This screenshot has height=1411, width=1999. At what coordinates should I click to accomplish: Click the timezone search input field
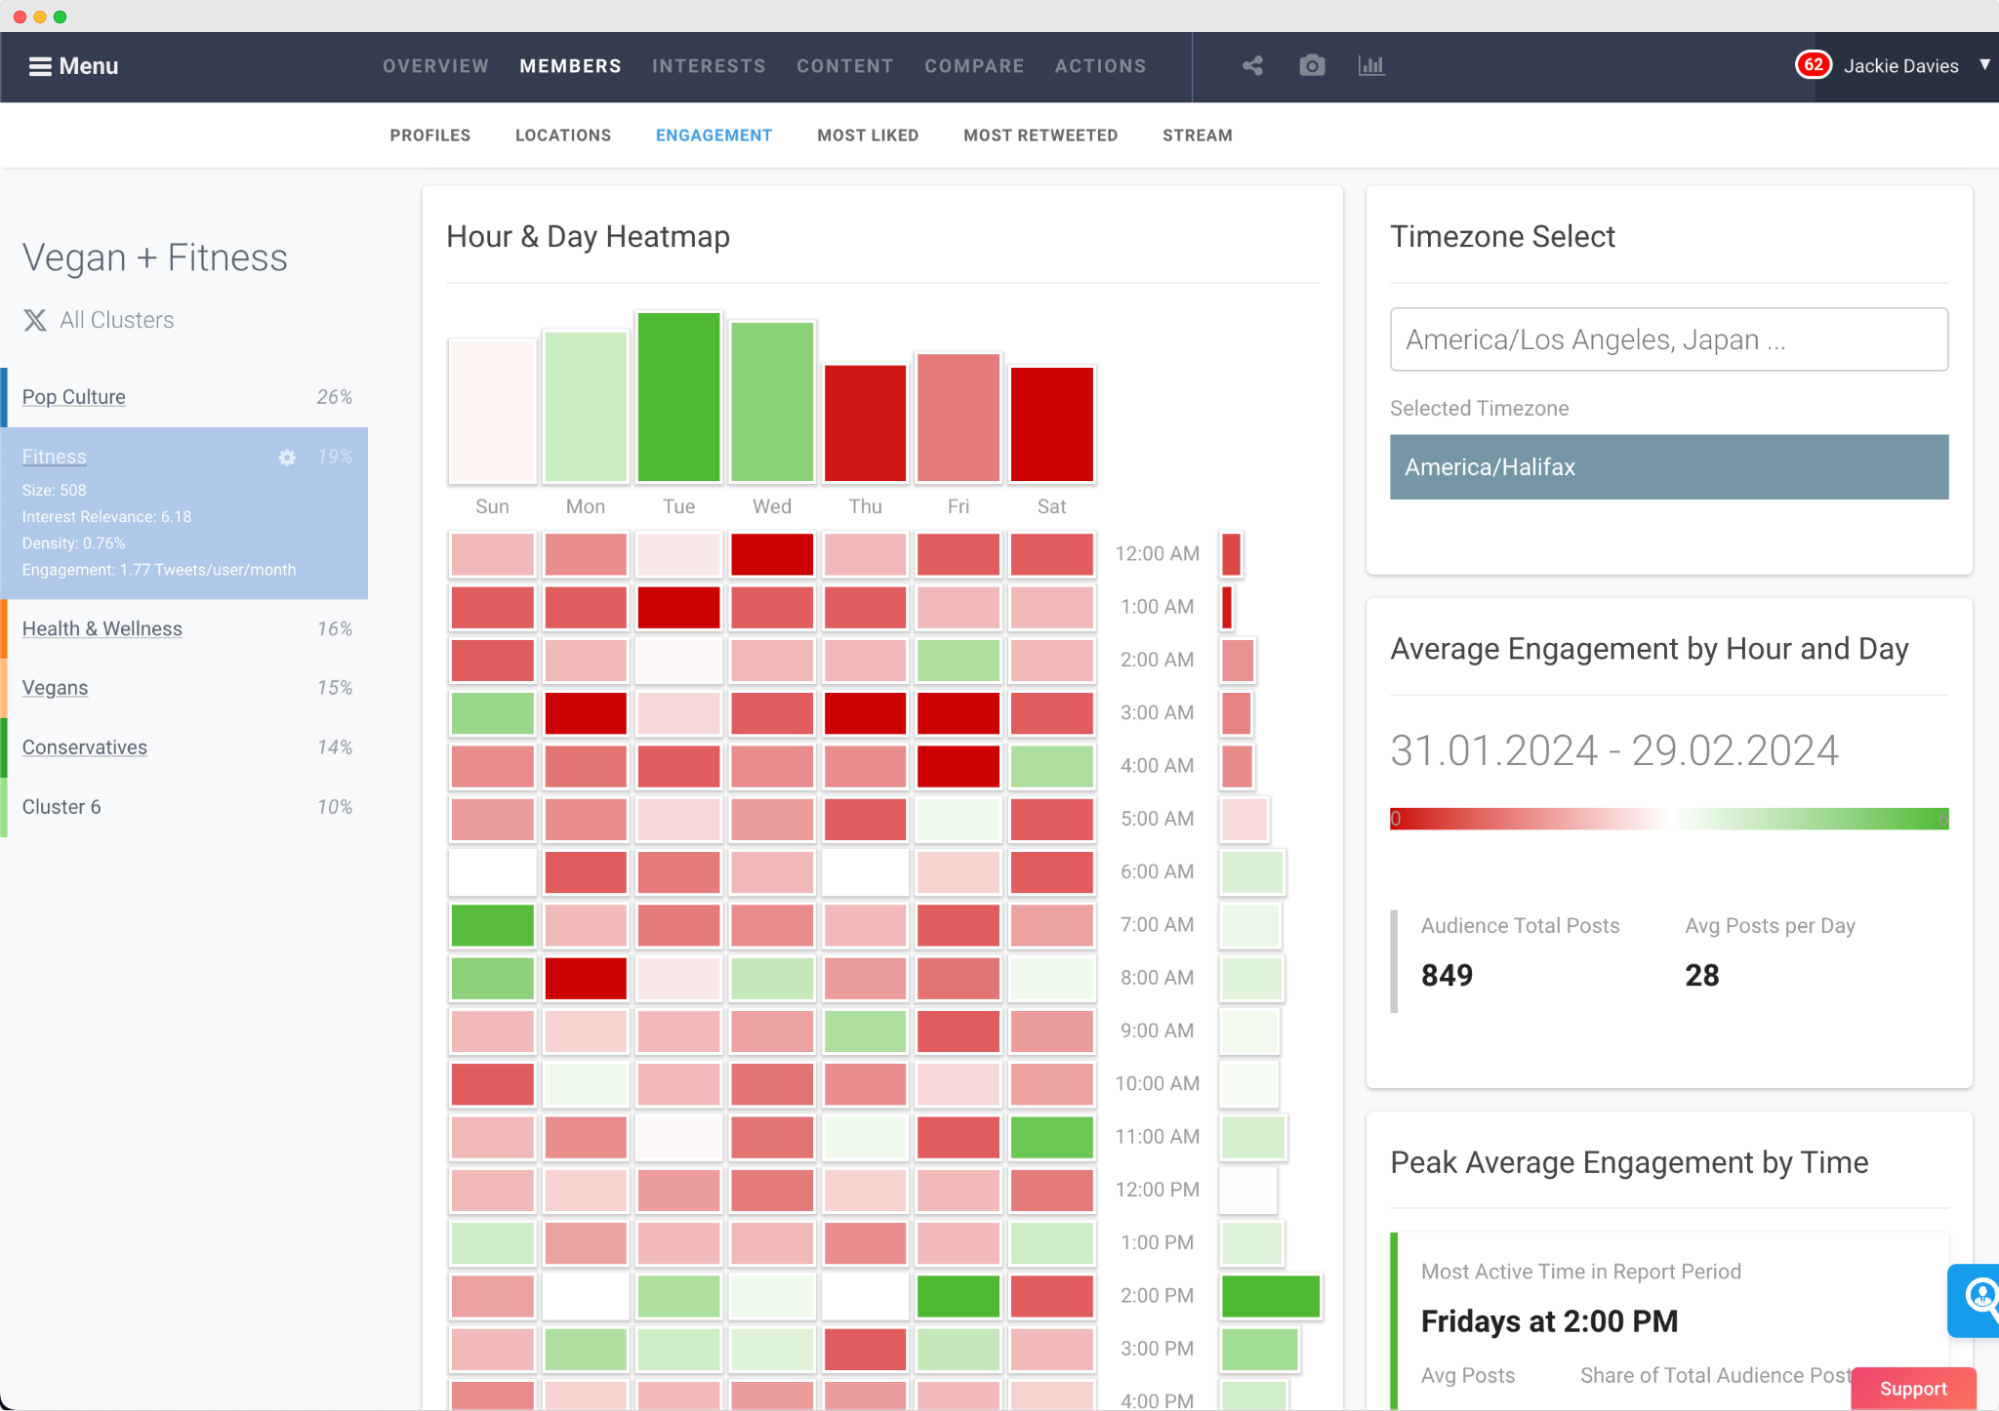coord(1669,340)
